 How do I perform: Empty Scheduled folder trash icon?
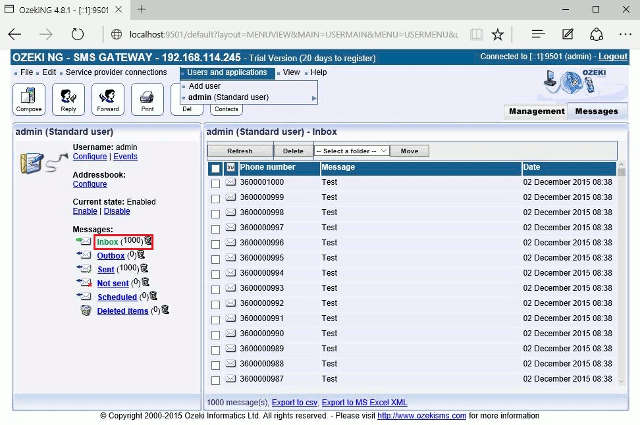pos(153,296)
